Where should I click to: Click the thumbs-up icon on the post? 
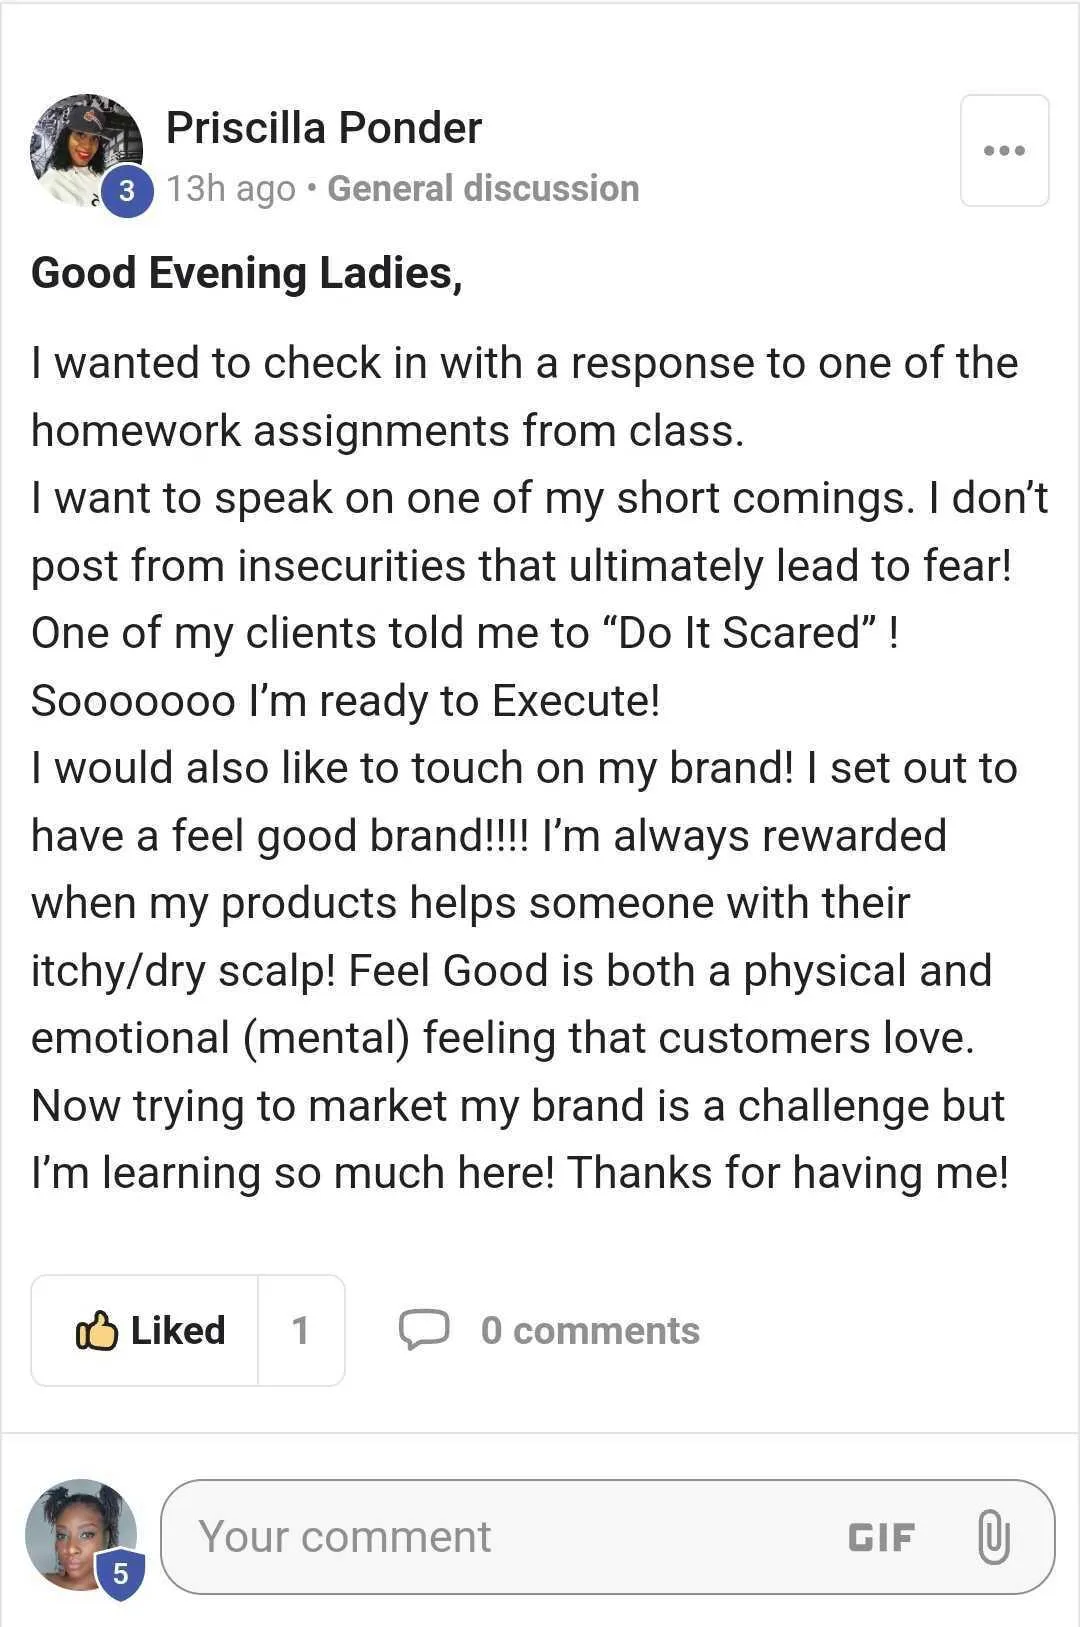pyautogui.click(x=97, y=1330)
